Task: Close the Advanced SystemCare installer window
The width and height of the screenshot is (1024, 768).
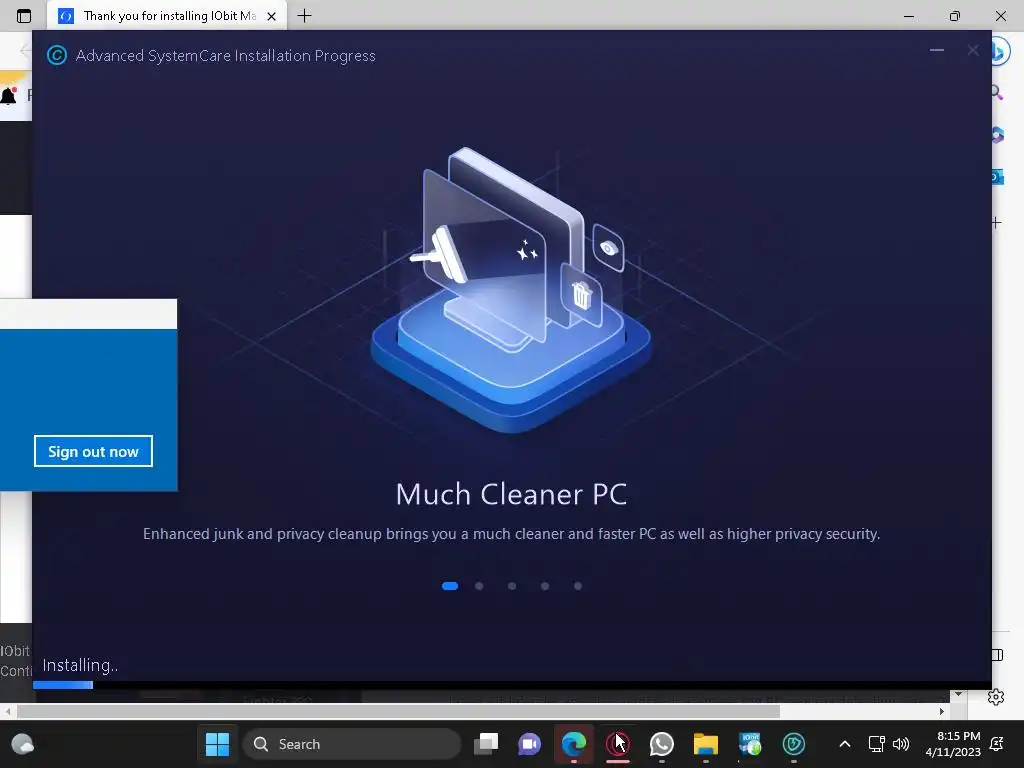Action: tap(973, 50)
